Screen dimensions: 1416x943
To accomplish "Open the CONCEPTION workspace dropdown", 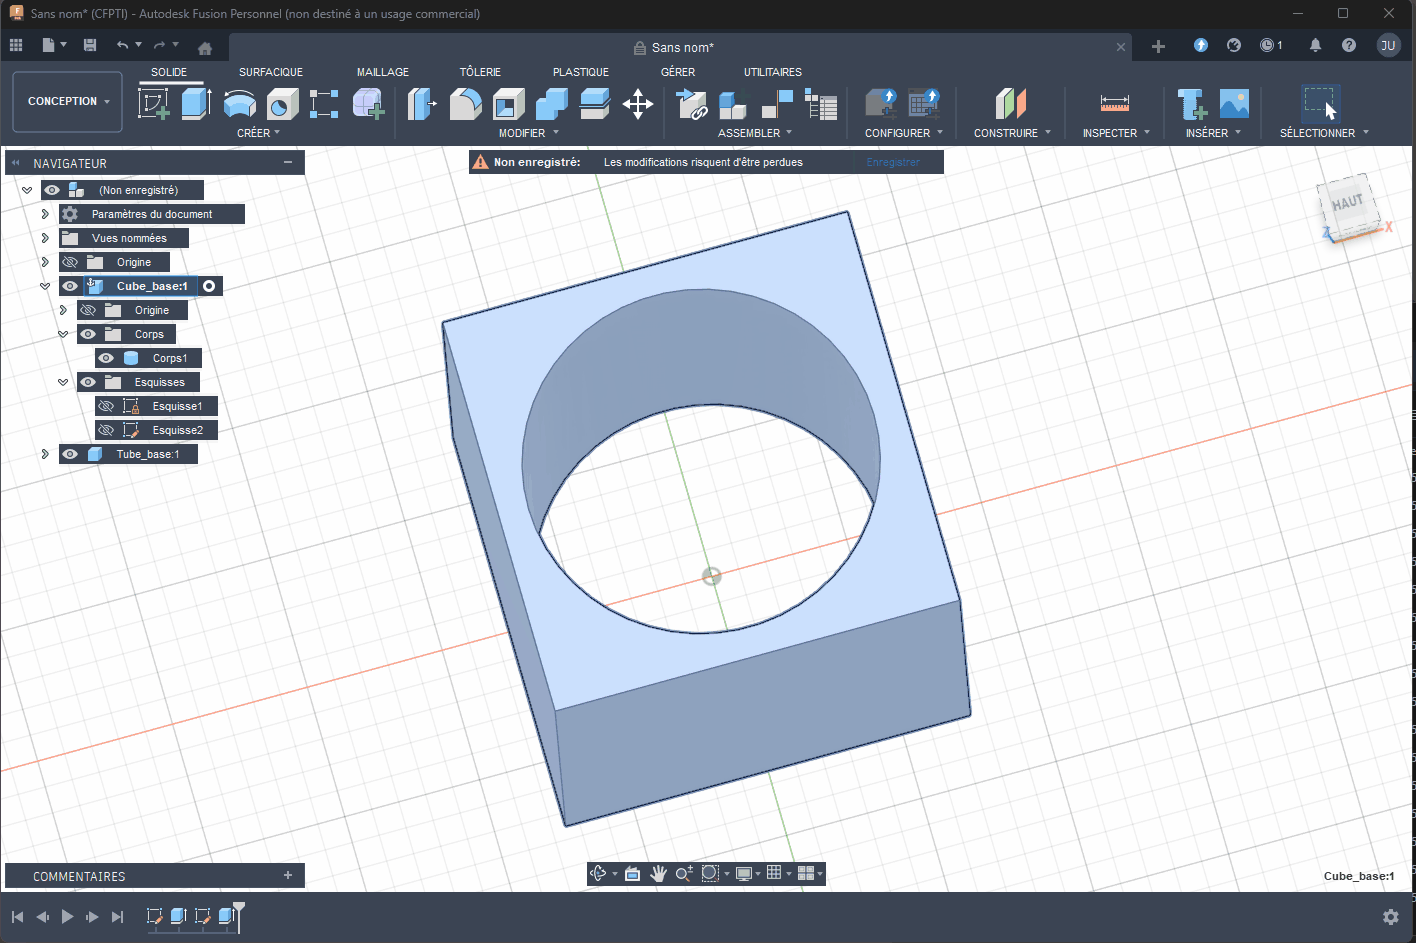I will (68, 101).
